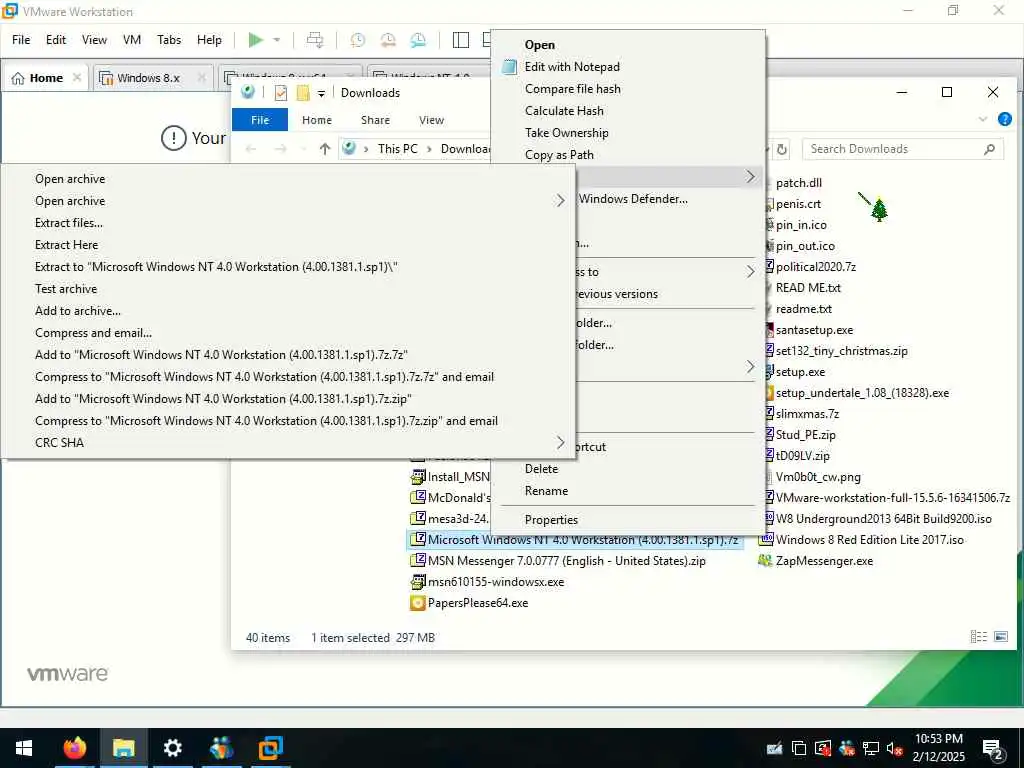Open the blue File tab in Explorer
Screen dimensions: 1024x768
[x=260, y=120]
